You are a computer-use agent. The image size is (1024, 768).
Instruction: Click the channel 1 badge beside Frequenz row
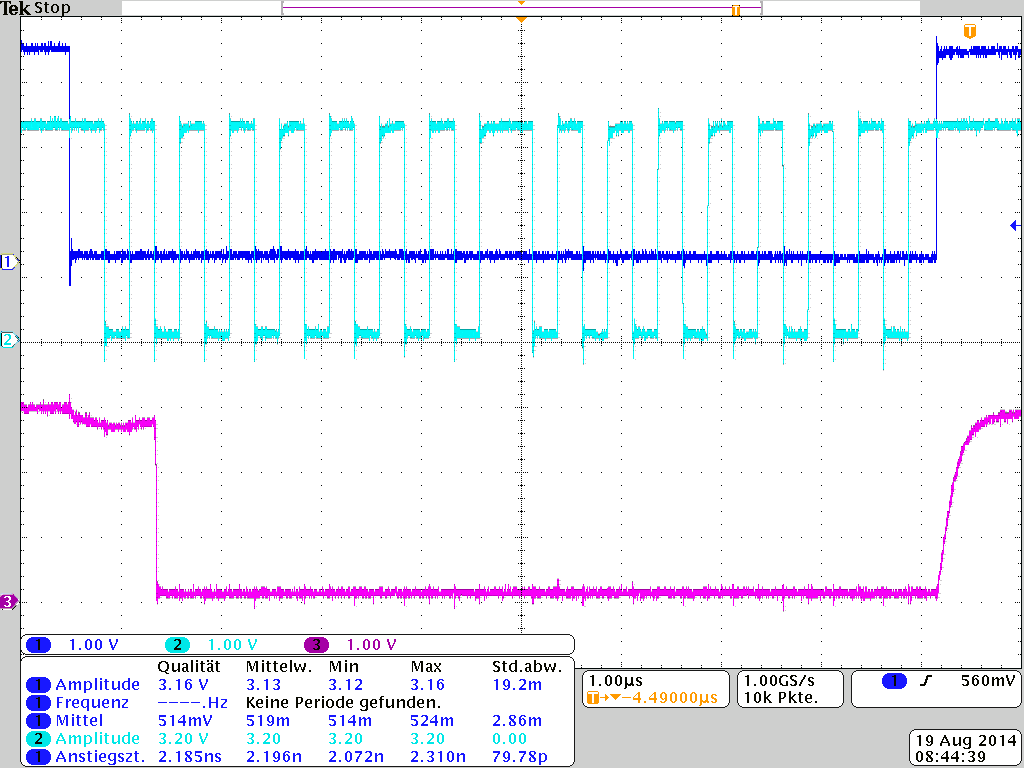pos(39,703)
